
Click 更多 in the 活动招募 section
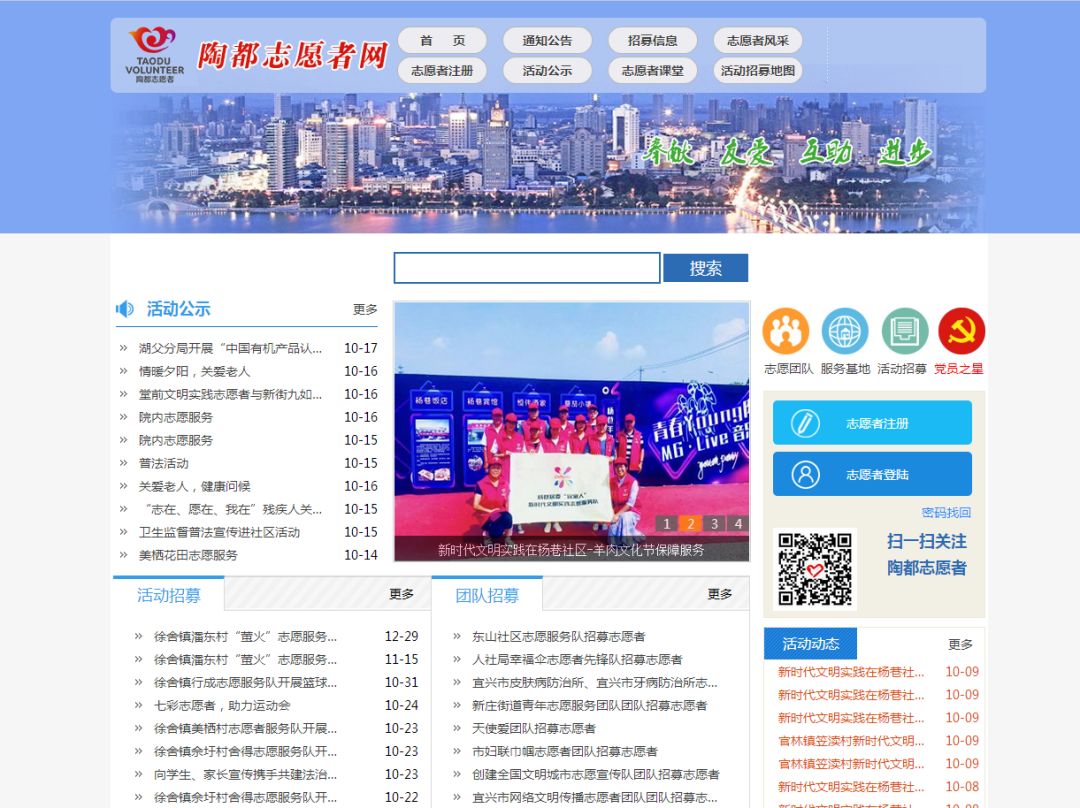point(402,594)
